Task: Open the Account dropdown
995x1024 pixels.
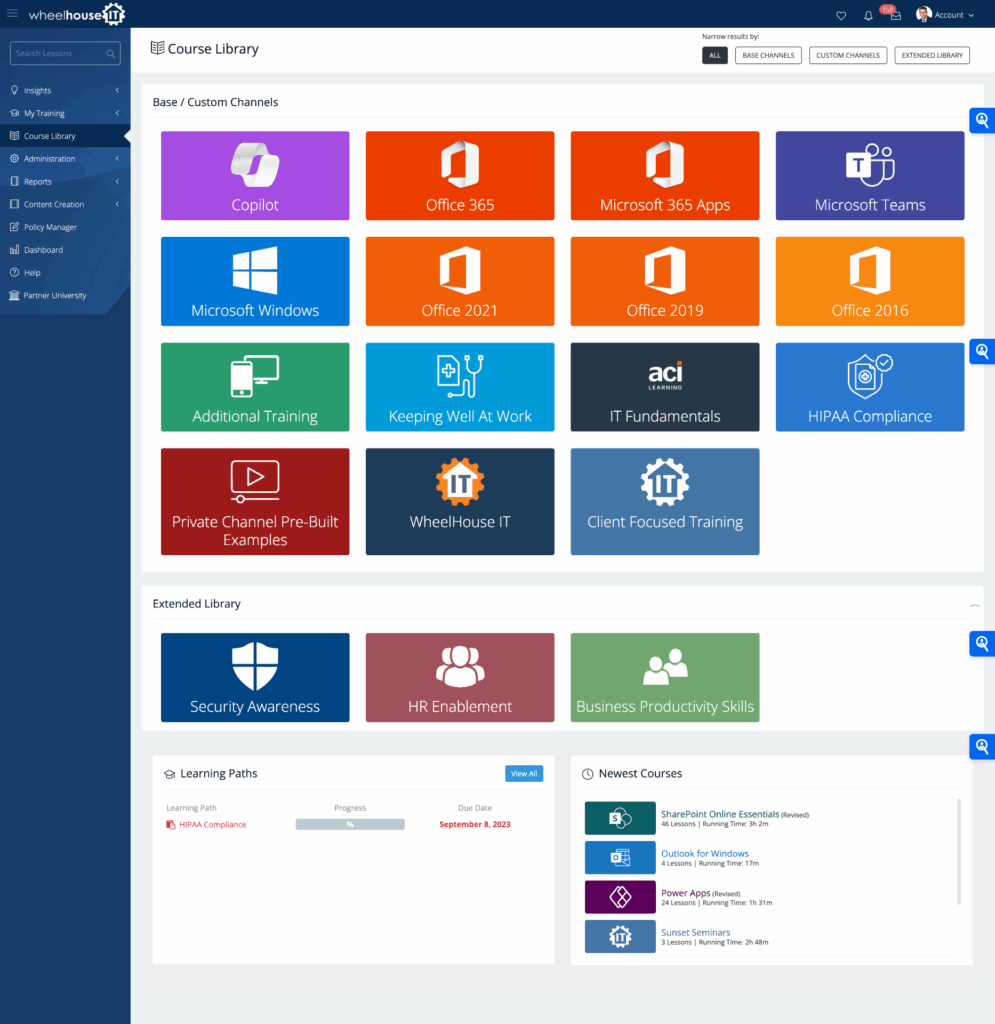Action: [945, 15]
